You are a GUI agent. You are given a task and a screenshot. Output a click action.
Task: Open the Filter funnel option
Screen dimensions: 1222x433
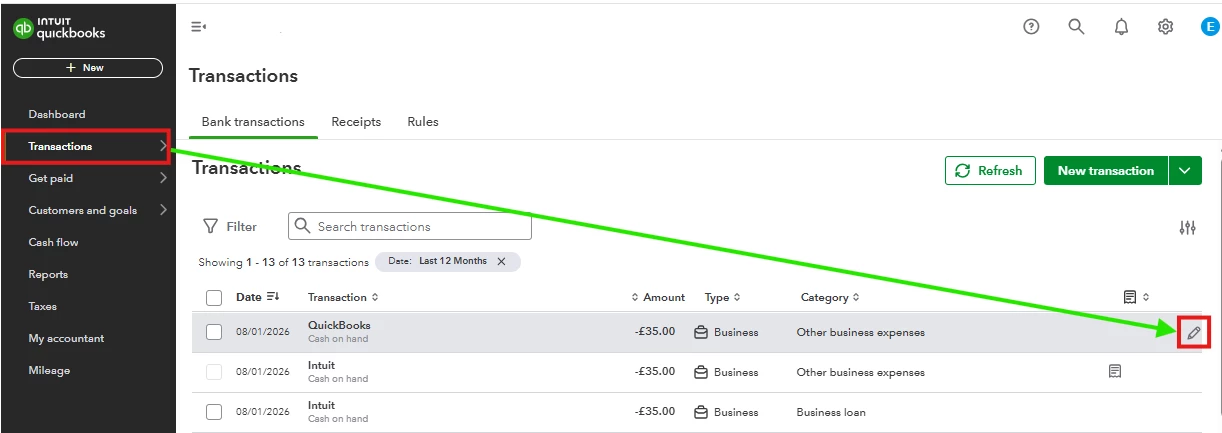pyautogui.click(x=230, y=227)
